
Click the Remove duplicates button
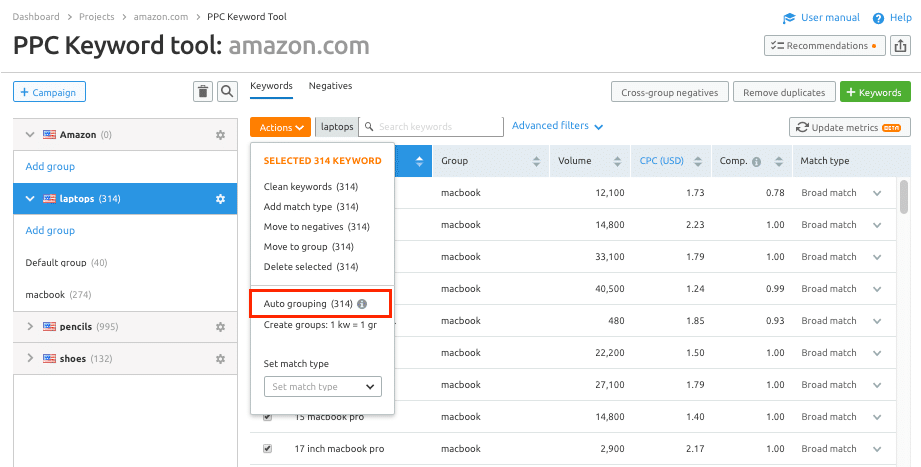pos(784,92)
